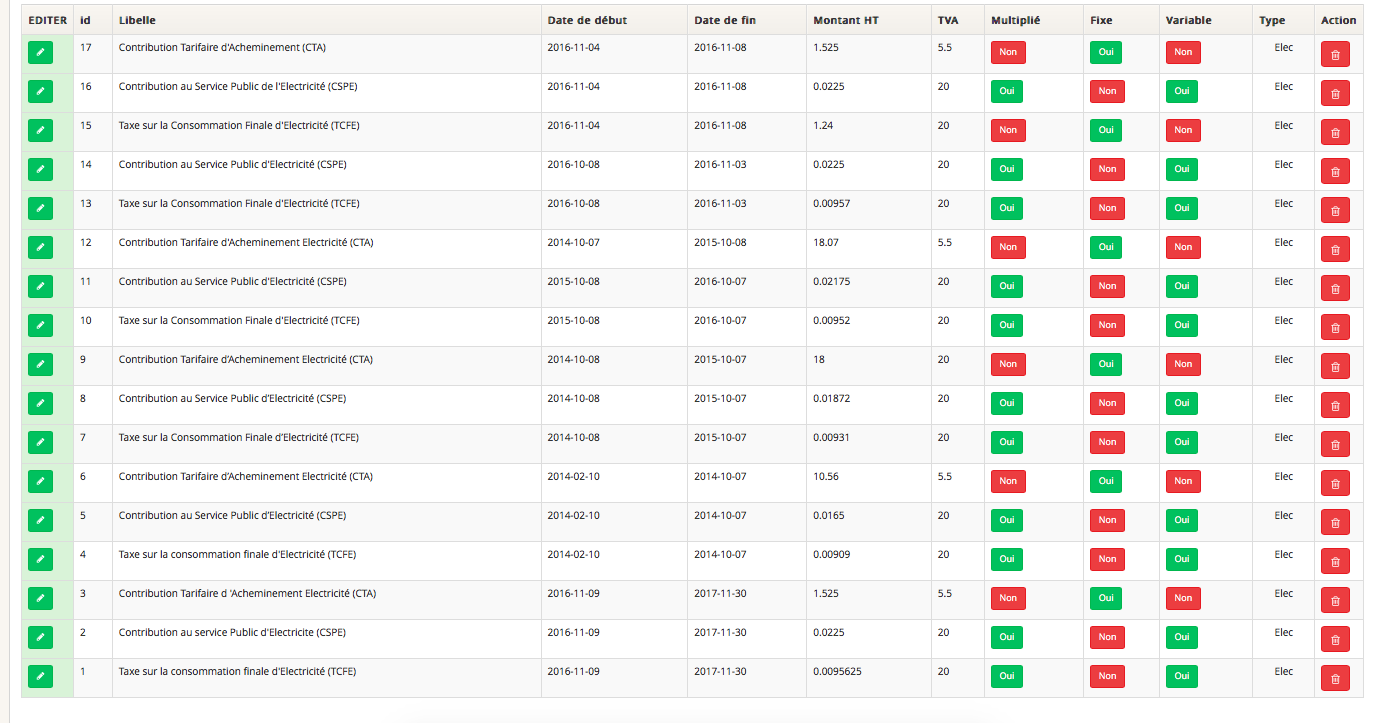Edit the id 4 TCFE row

pos(40,559)
